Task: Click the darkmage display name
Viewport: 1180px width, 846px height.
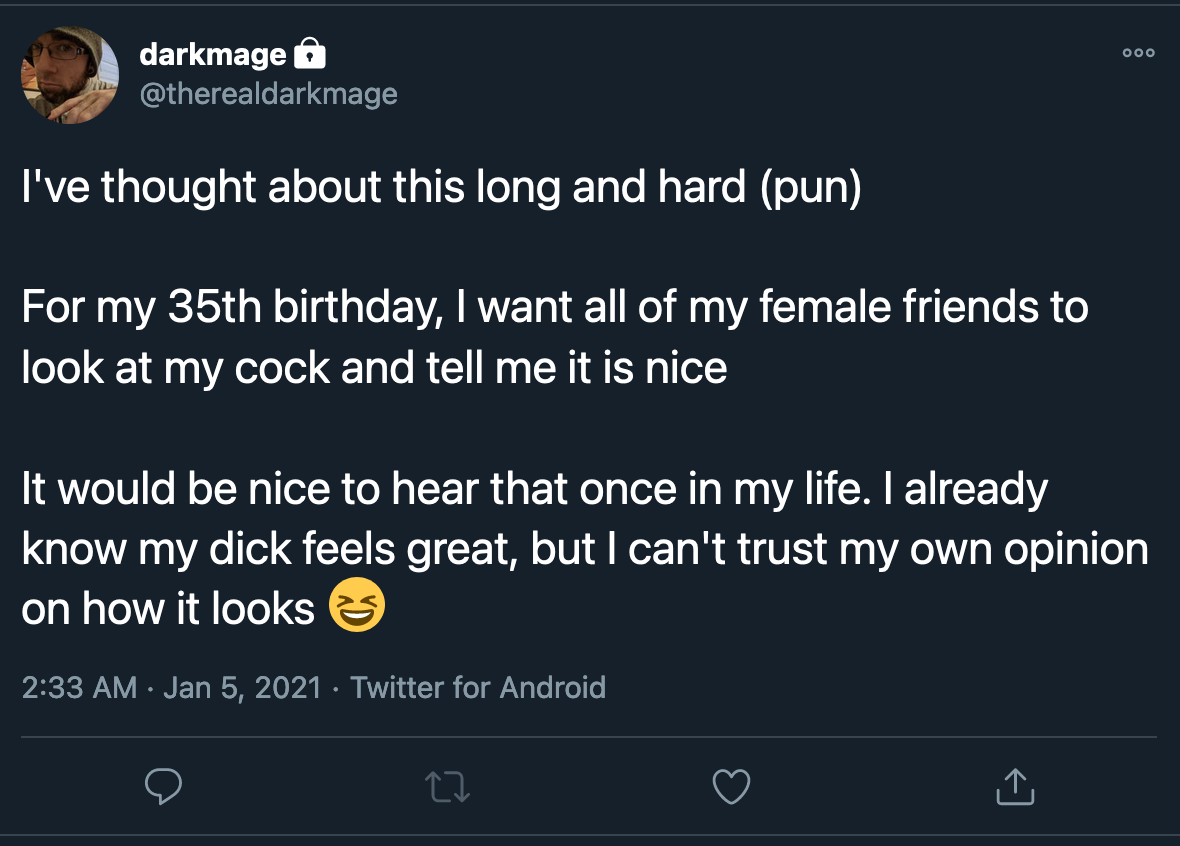Action: point(213,54)
